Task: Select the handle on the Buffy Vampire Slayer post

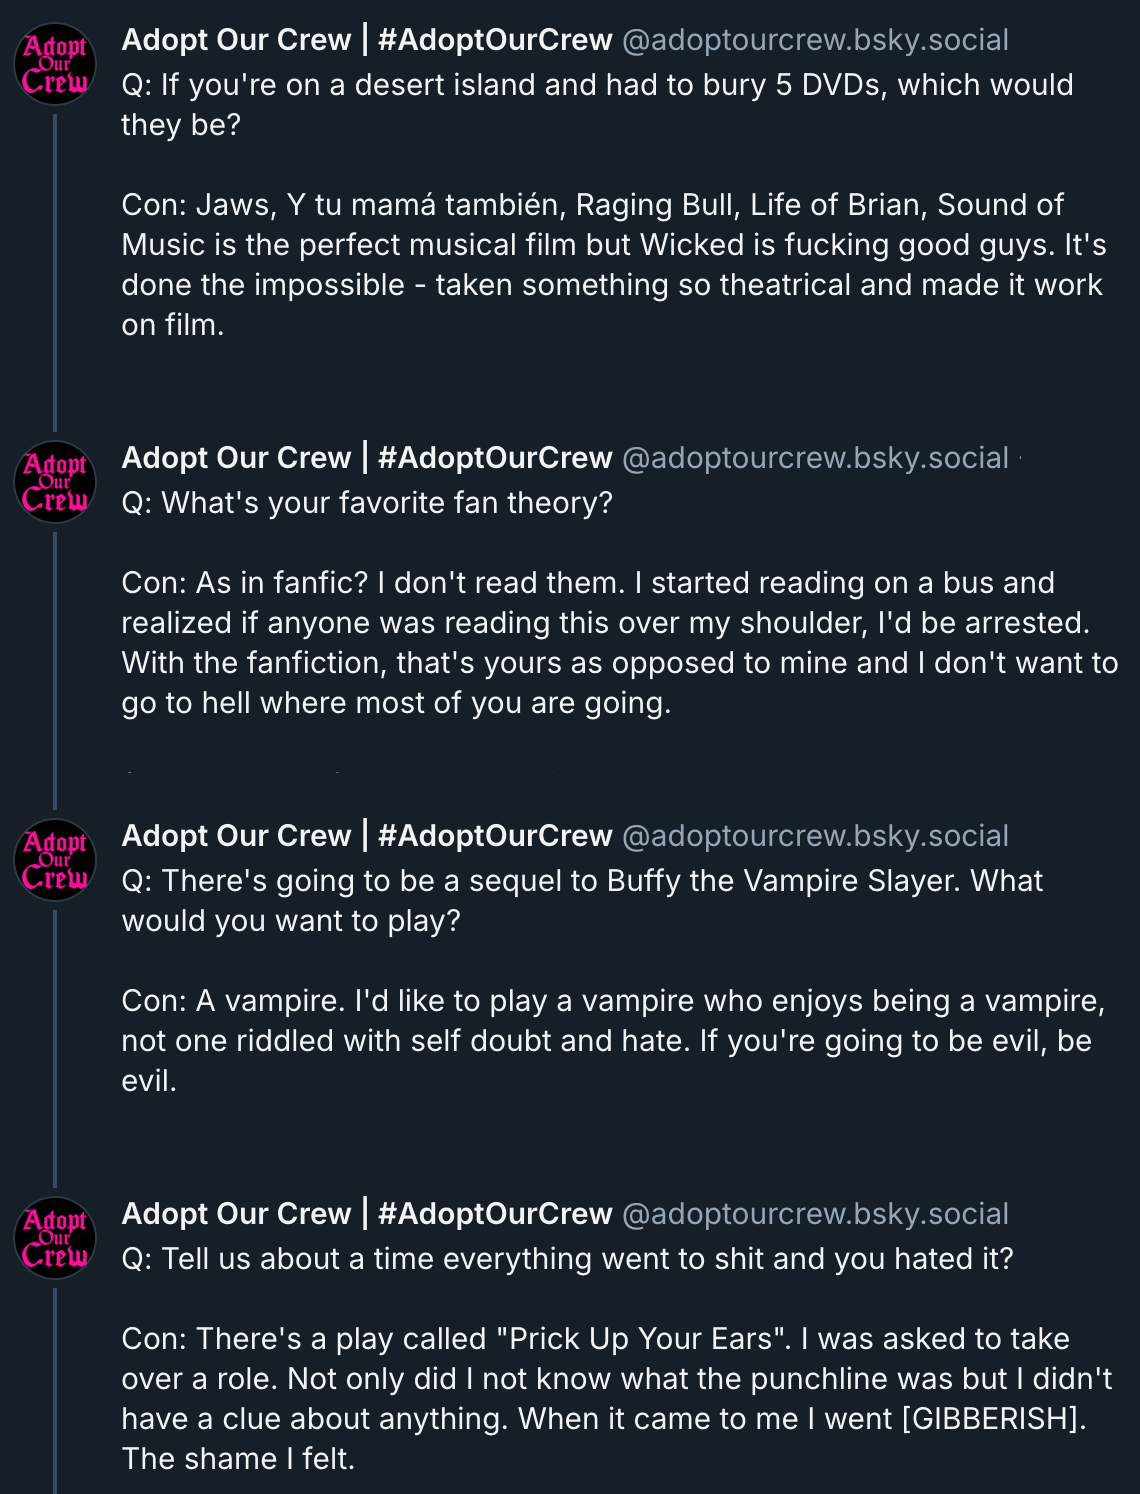Action: pos(815,836)
